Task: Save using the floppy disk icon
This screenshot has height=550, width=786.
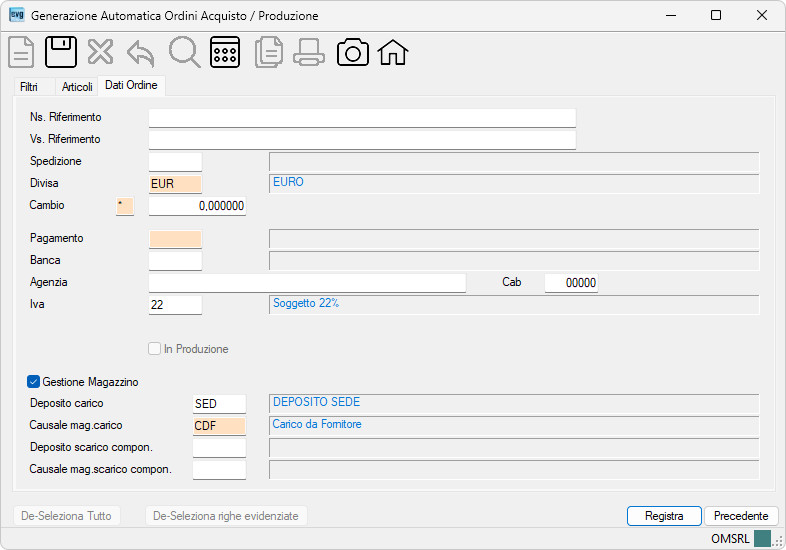Action: tap(61, 52)
